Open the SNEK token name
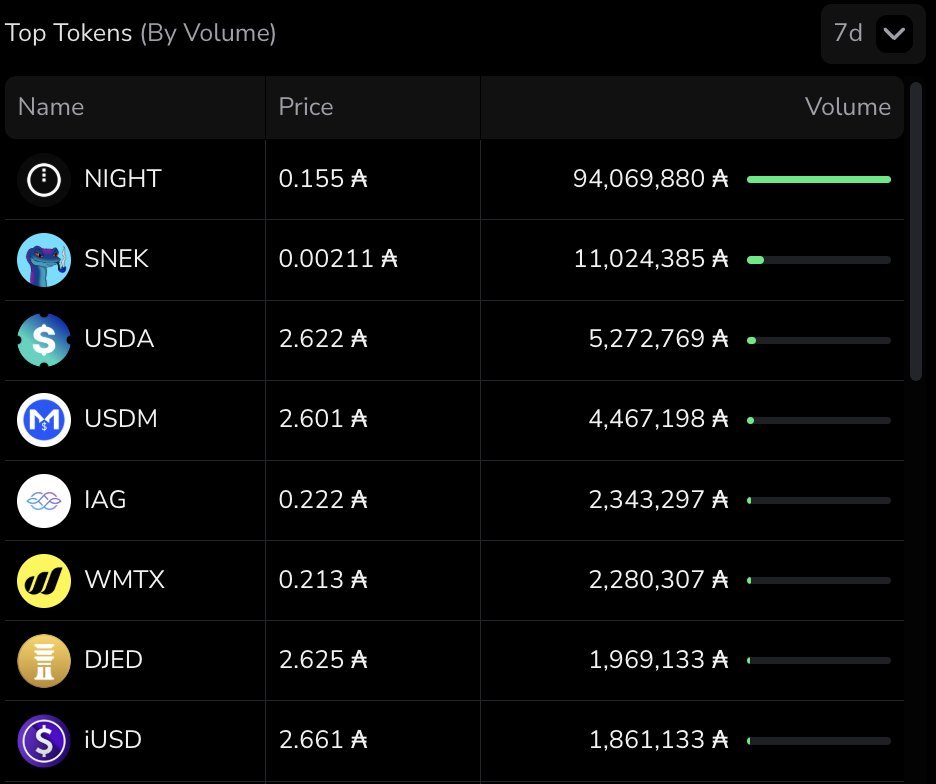This screenshot has width=936, height=784. click(116, 259)
